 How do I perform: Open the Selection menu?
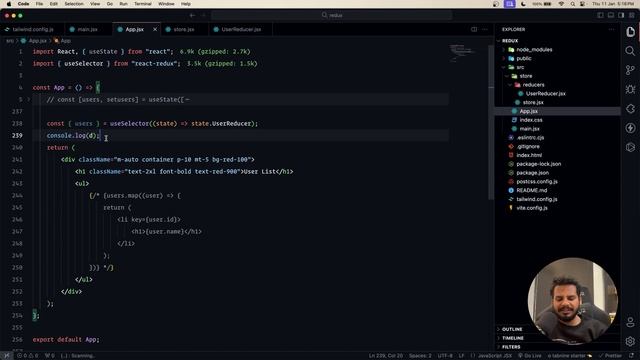(74, 4)
